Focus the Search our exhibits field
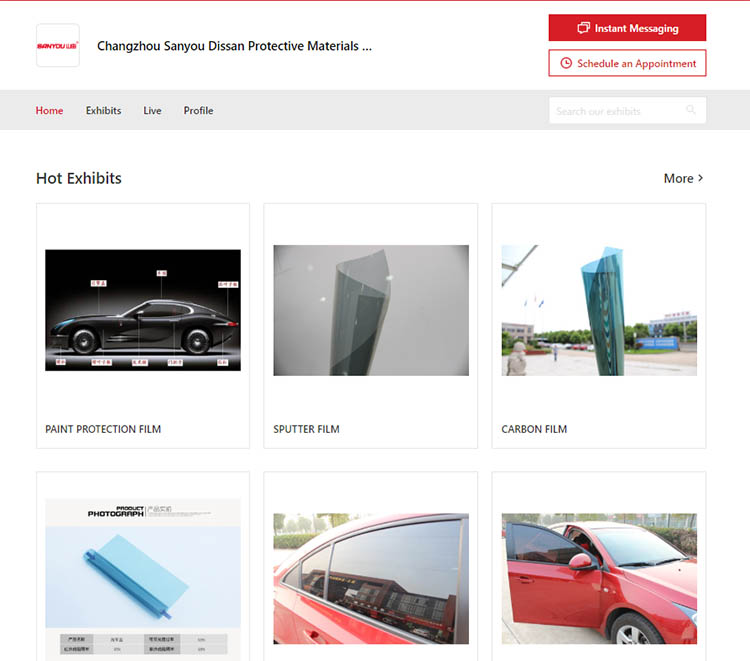Screen dimensions: 750x661 [x=615, y=111]
